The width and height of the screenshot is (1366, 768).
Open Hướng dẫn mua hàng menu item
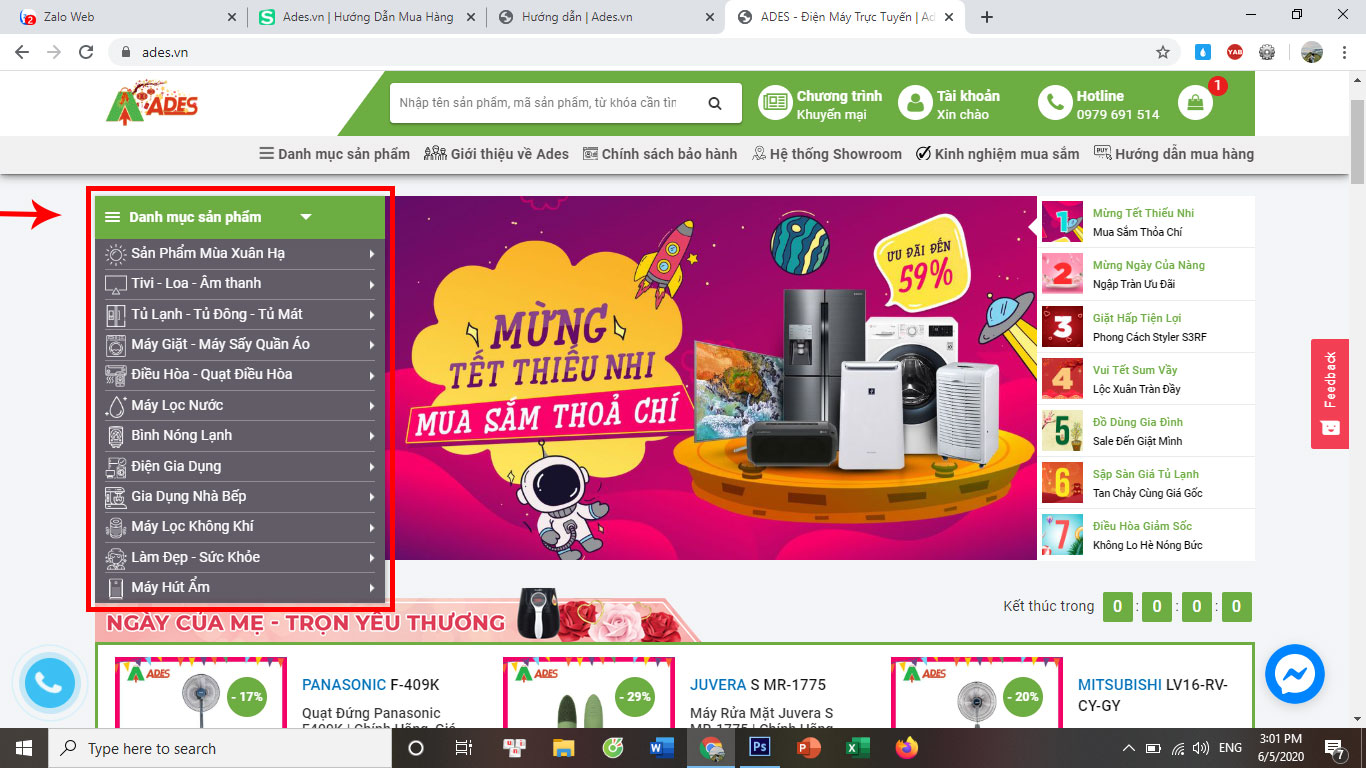pyautogui.click(x=1174, y=154)
